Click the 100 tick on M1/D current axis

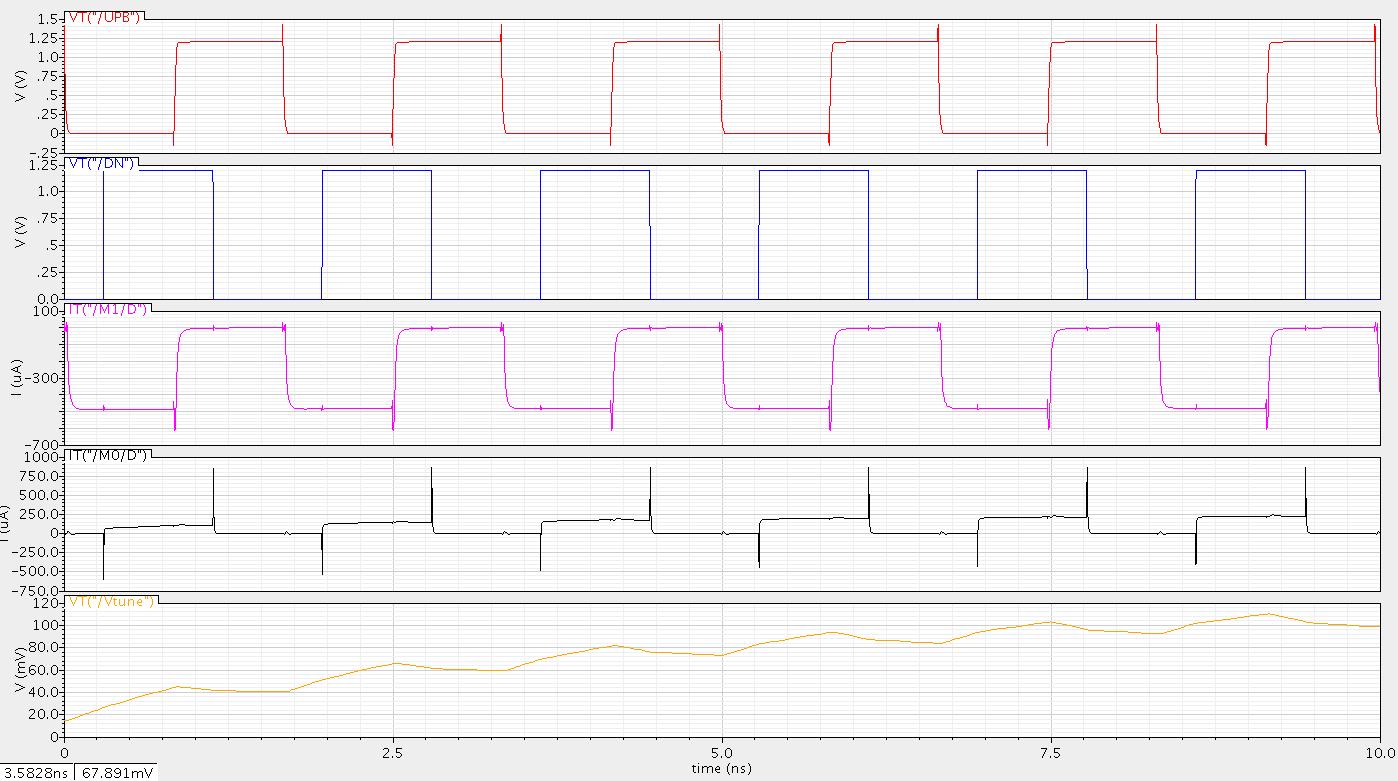(47, 311)
